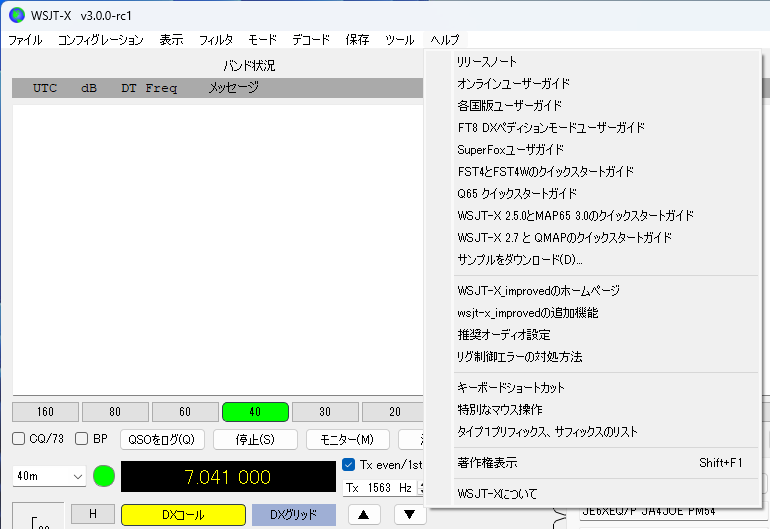Select 著作権表示 menu entry
Screen dimensions: 770x529
click(593, 463)
